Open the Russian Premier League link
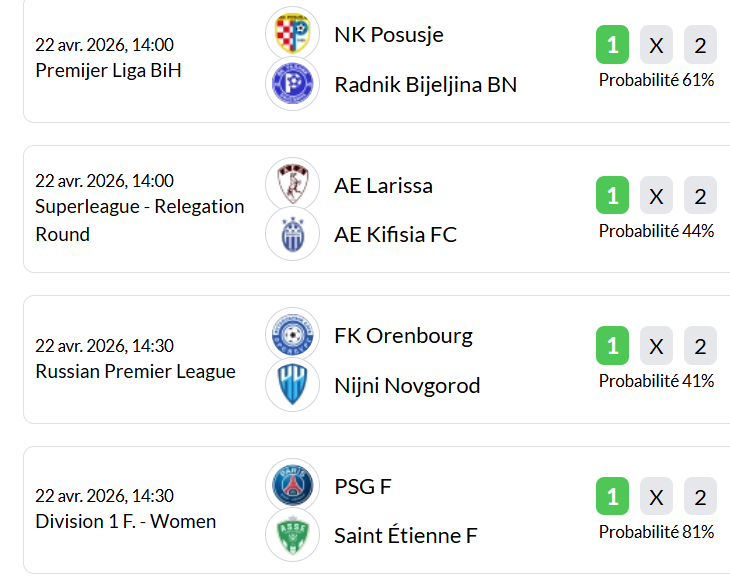This screenshot has width=730, height=577. pos(135,372)
